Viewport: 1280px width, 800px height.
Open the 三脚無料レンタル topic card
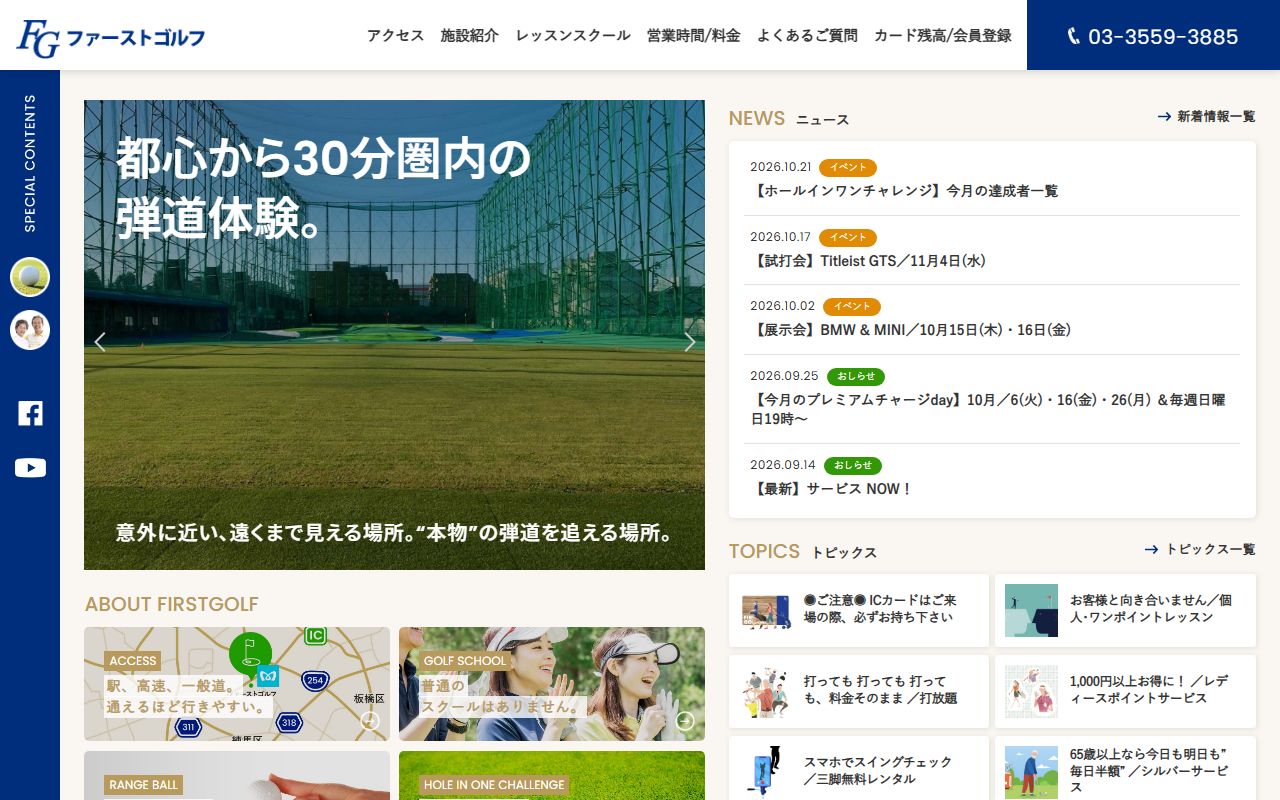(x=859, y=768)
